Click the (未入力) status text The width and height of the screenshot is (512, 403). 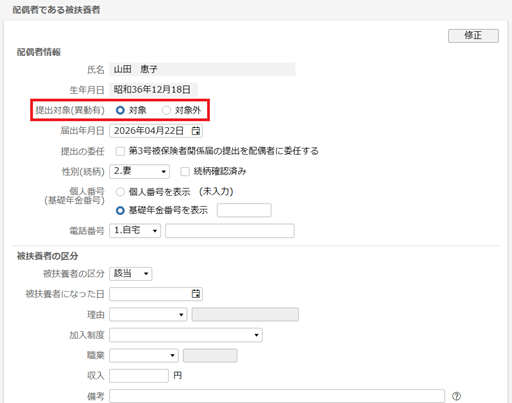[x=216, y=192]
